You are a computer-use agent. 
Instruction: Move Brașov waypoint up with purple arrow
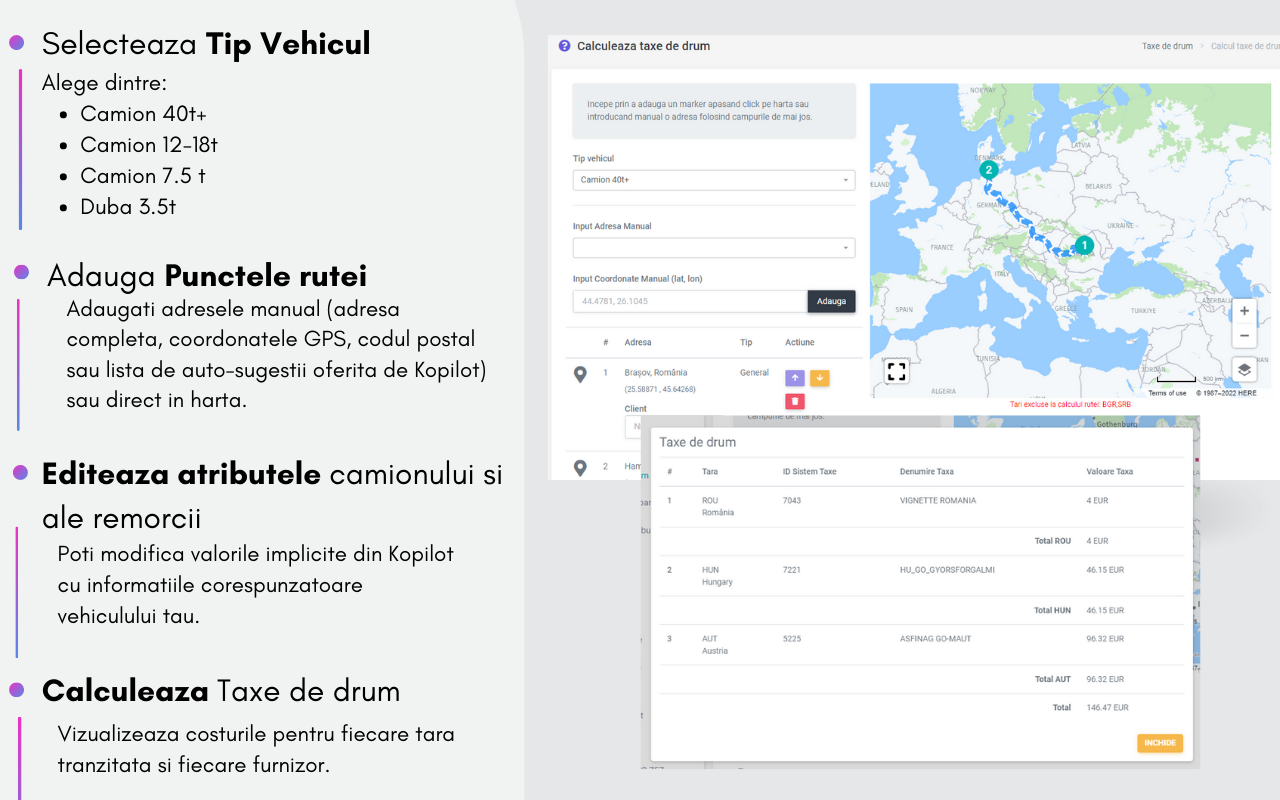[x=794, y=377]
